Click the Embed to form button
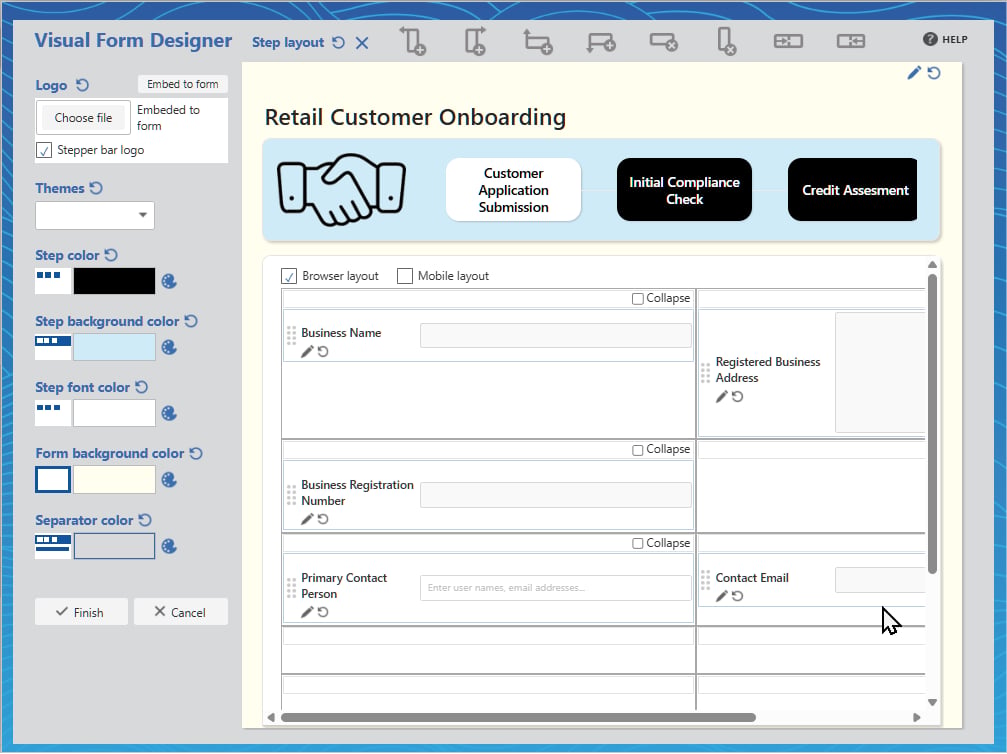This screenshot has width=1007, height=754. [182, 84]
